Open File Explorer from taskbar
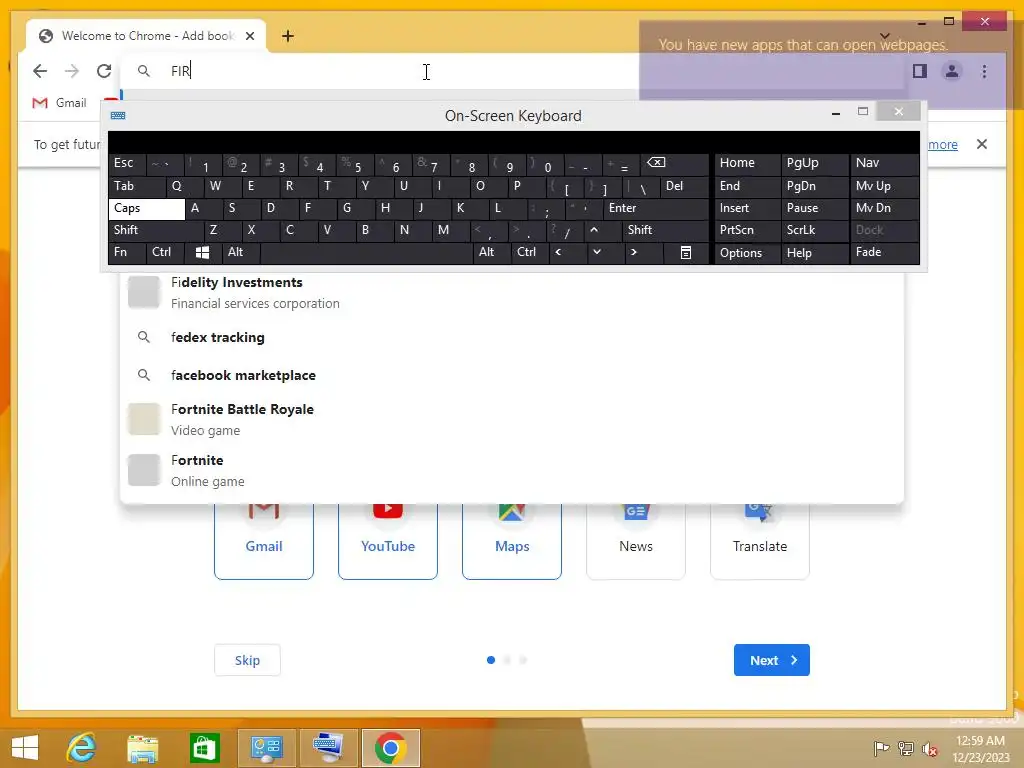 [143, 748]
